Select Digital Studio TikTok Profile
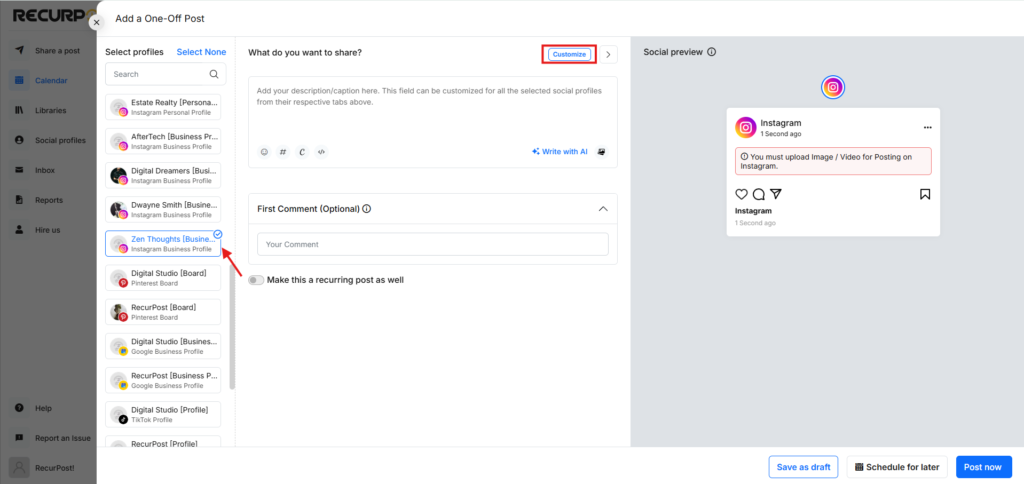The image size is (1024, 484). pyautogui.click(x=163, y=414)
